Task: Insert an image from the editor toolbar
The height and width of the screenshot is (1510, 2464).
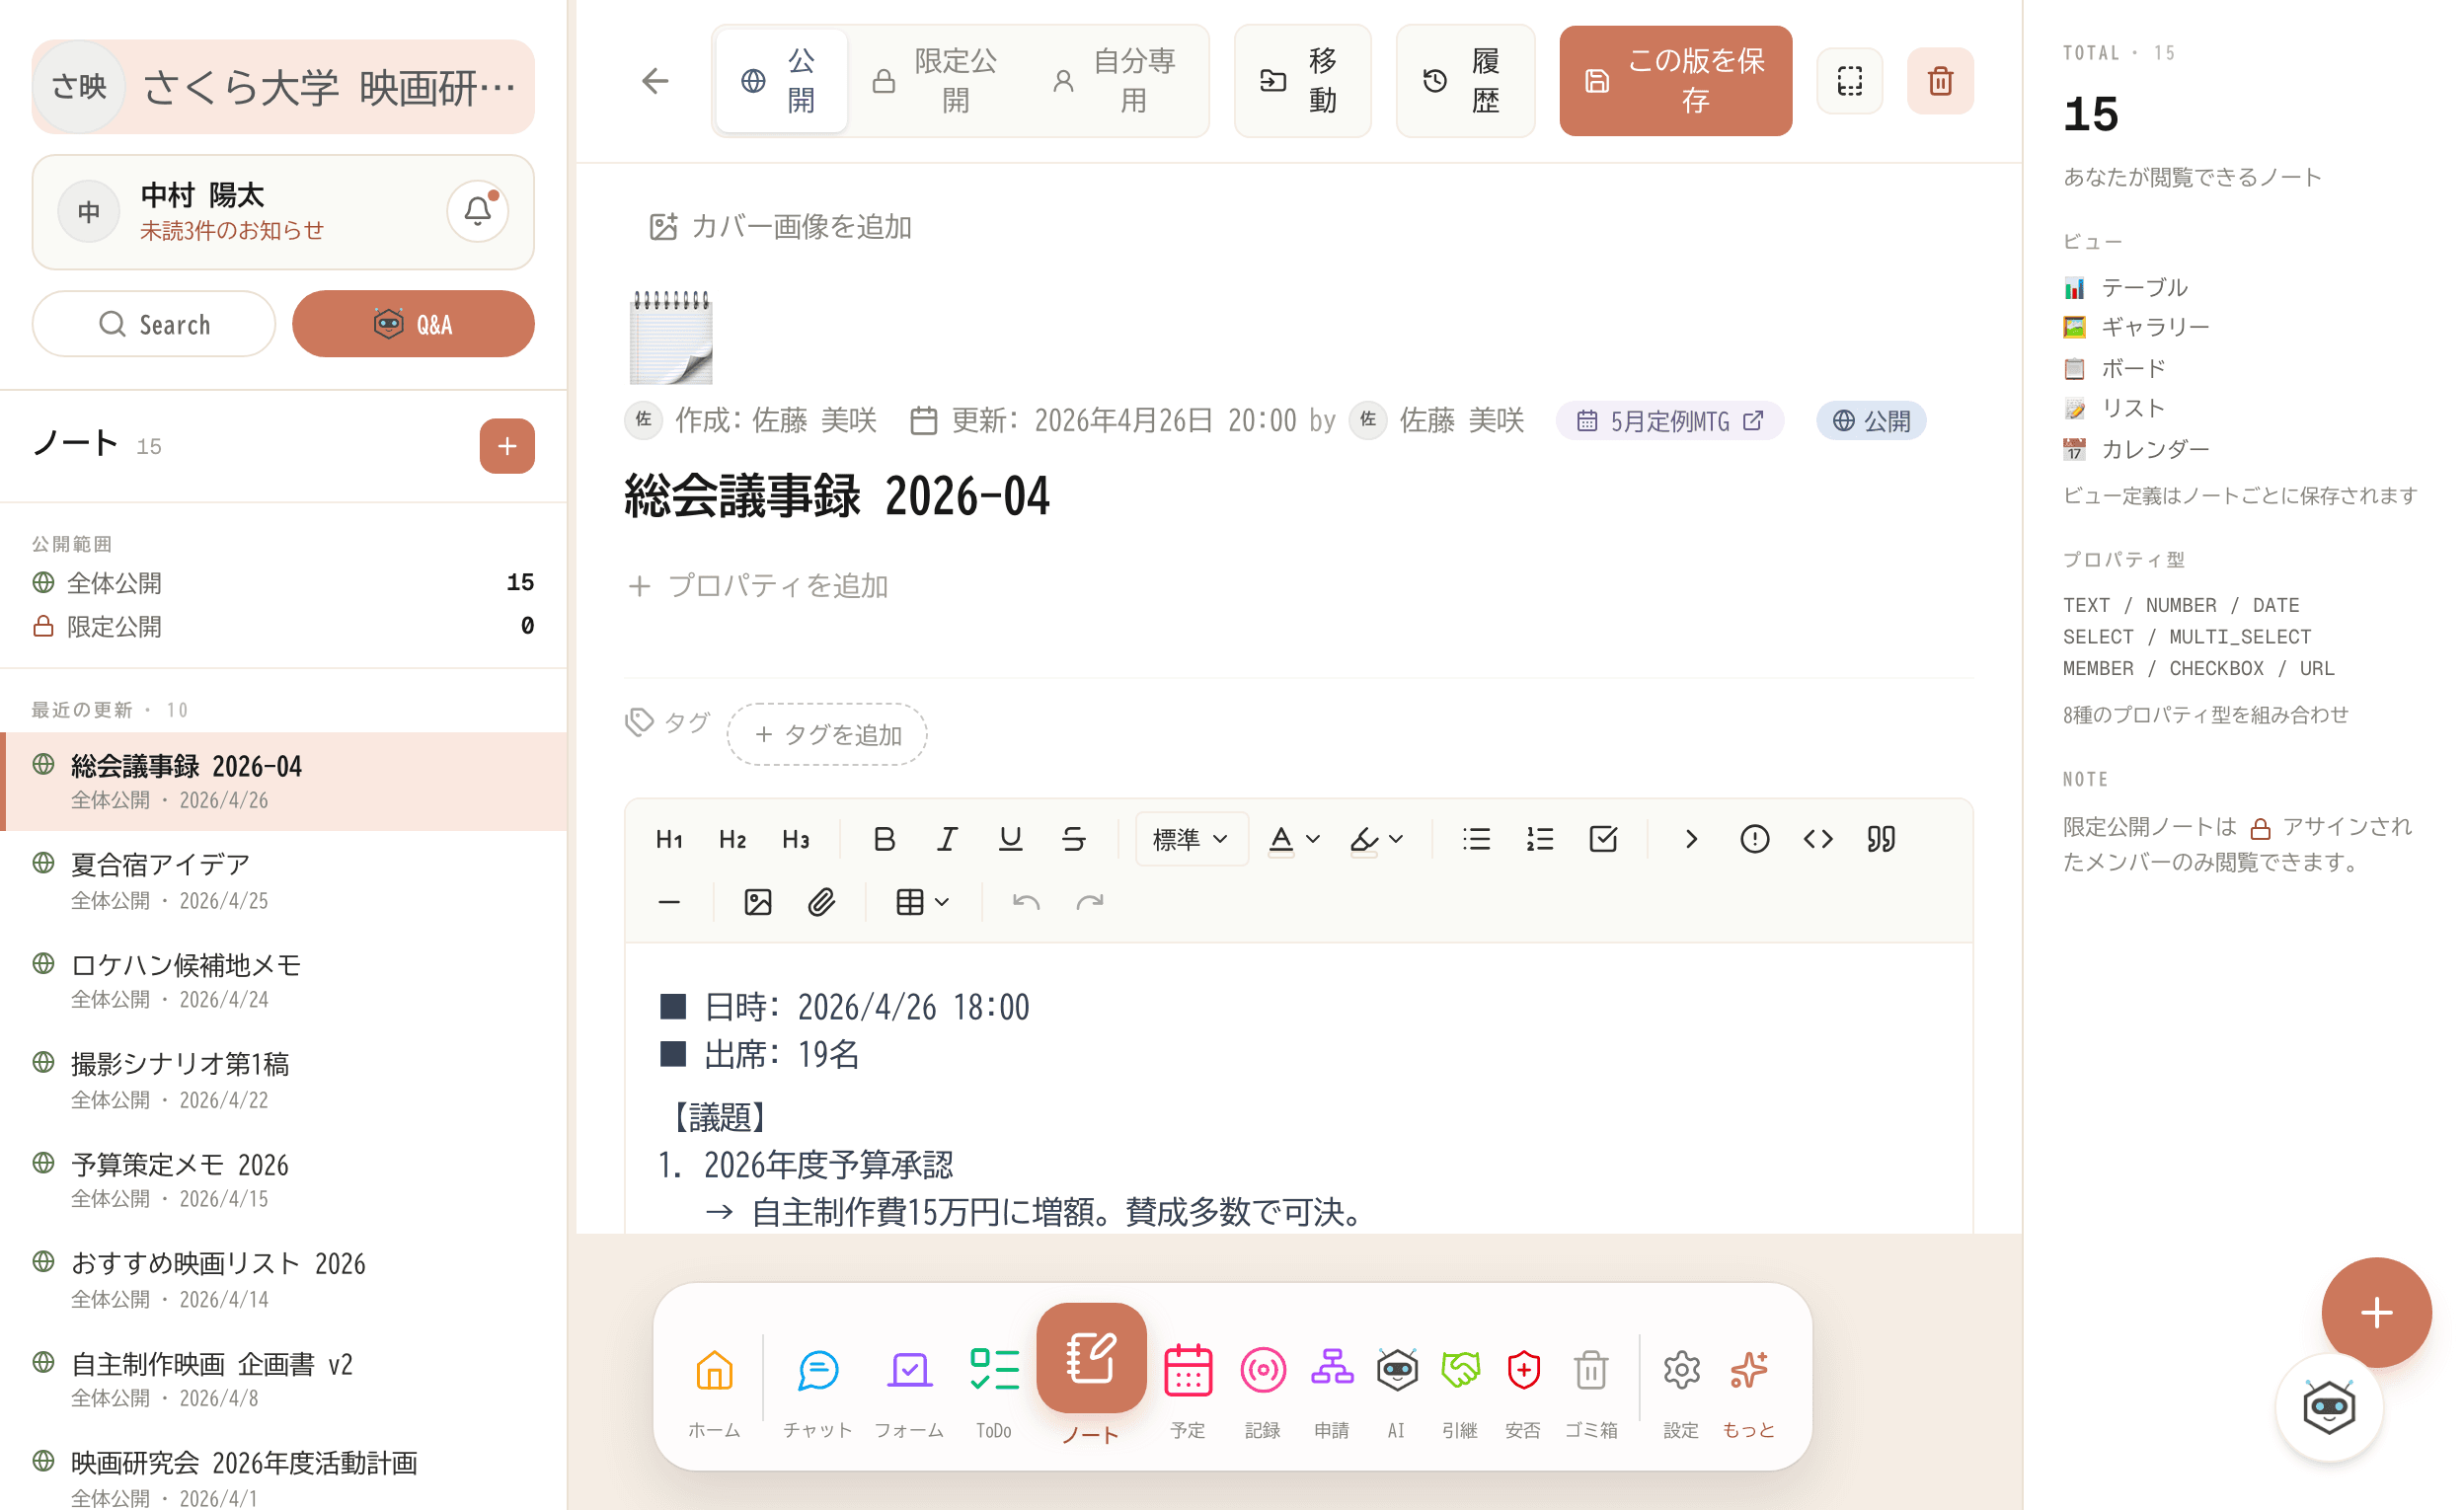Action: [x=758, y=902]
